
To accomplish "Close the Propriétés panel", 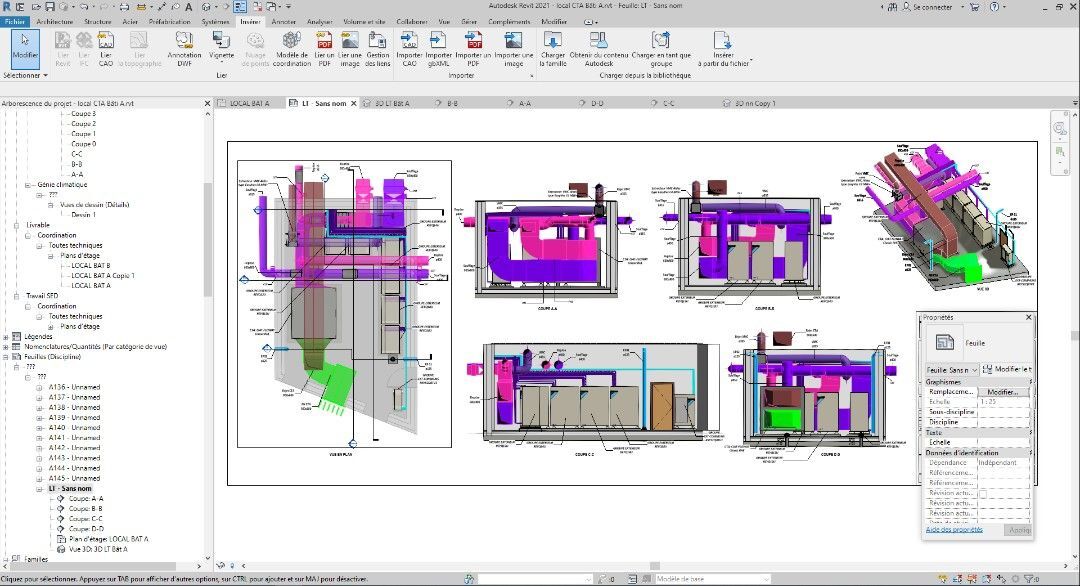I will [x=1028, y=317].
